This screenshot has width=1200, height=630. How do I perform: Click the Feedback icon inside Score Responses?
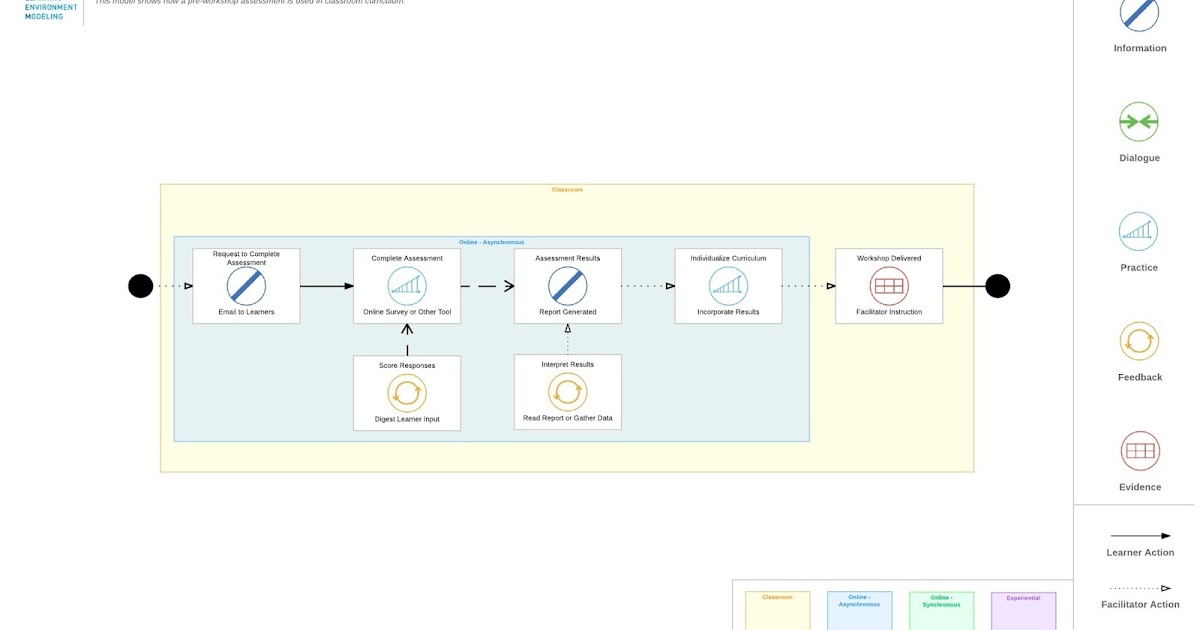pyautogui.click(x=406, y=393)
